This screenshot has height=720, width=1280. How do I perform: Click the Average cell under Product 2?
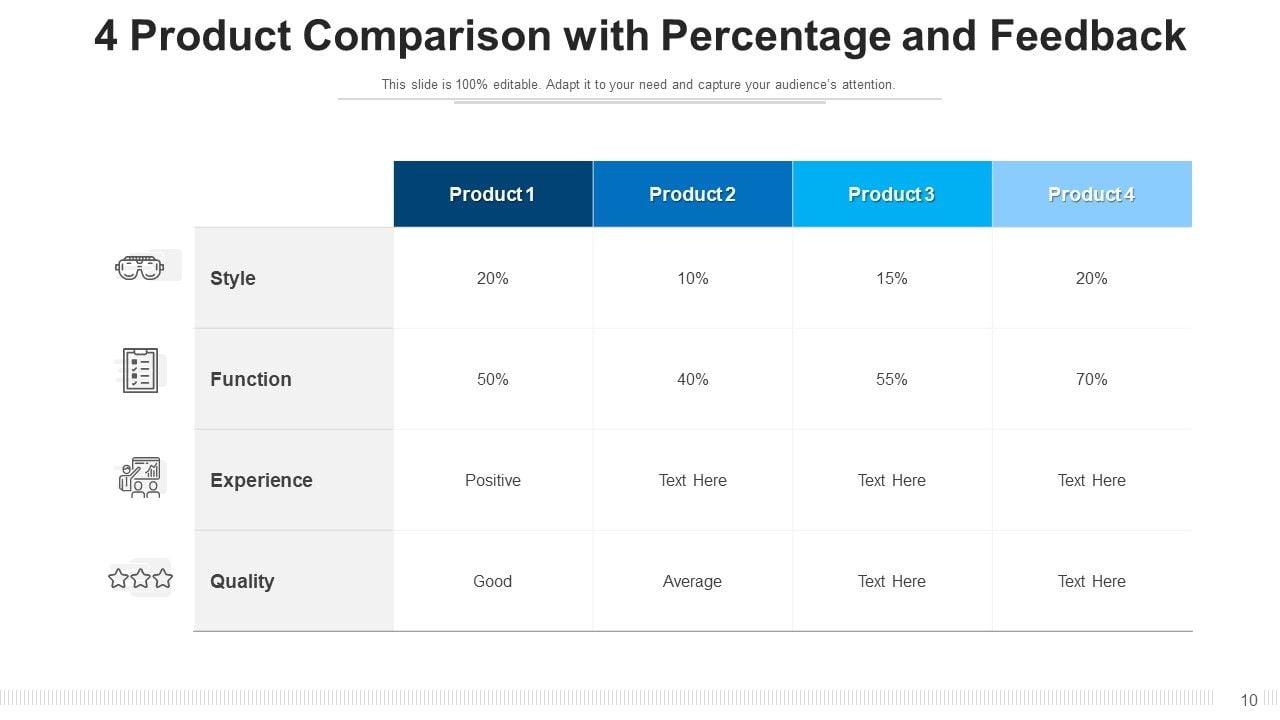[x=692, y=581]
